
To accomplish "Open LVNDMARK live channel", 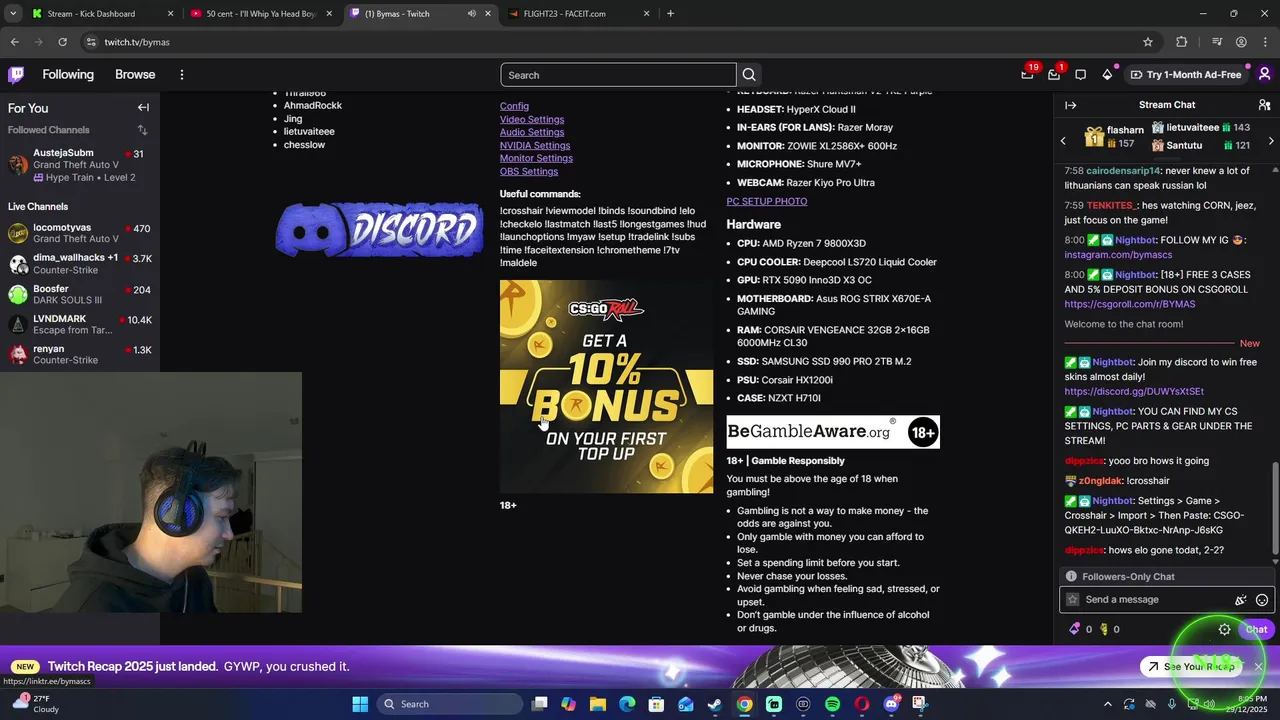I will point(80,325).
